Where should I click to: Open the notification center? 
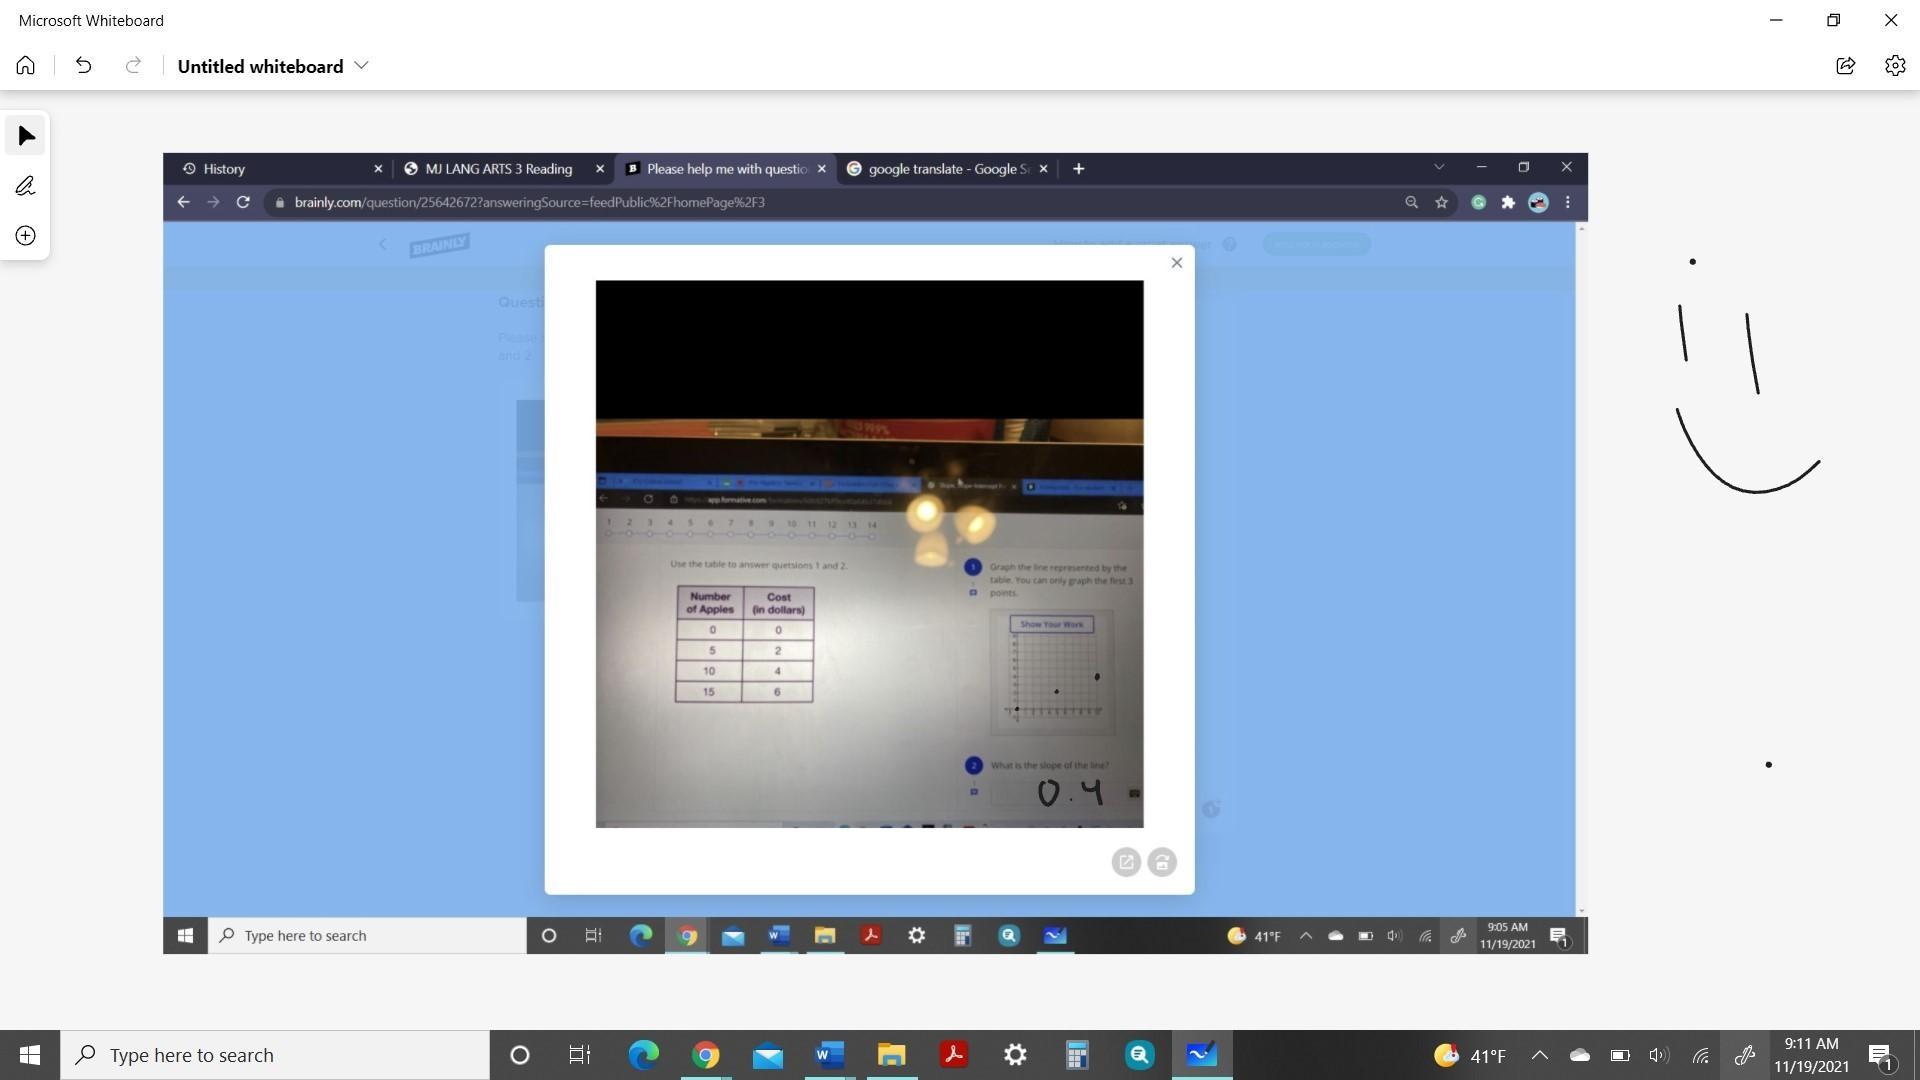(x=1880, y=1055)
